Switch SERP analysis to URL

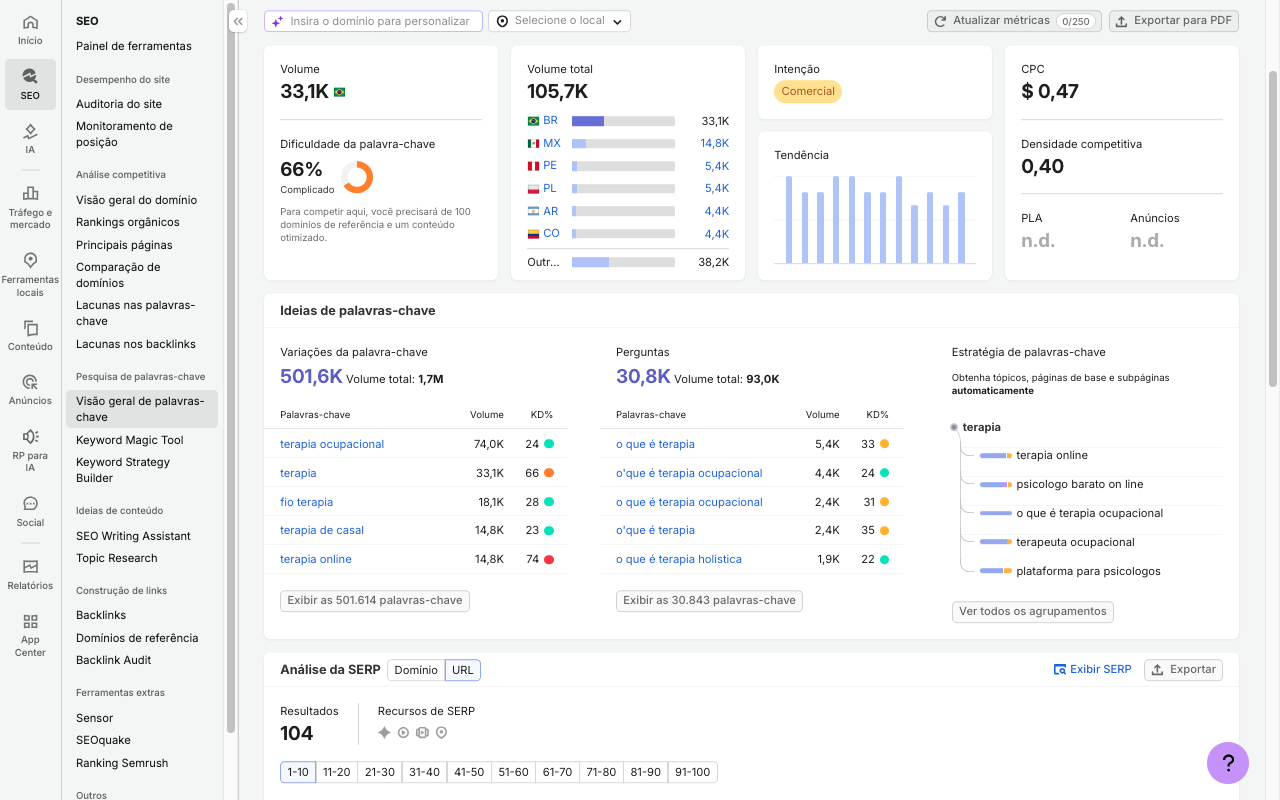tap(463, 670)
